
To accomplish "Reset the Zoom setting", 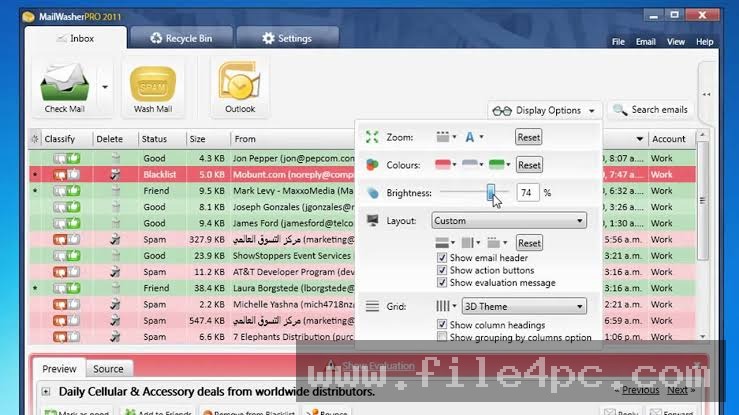I will click(528, 138).
